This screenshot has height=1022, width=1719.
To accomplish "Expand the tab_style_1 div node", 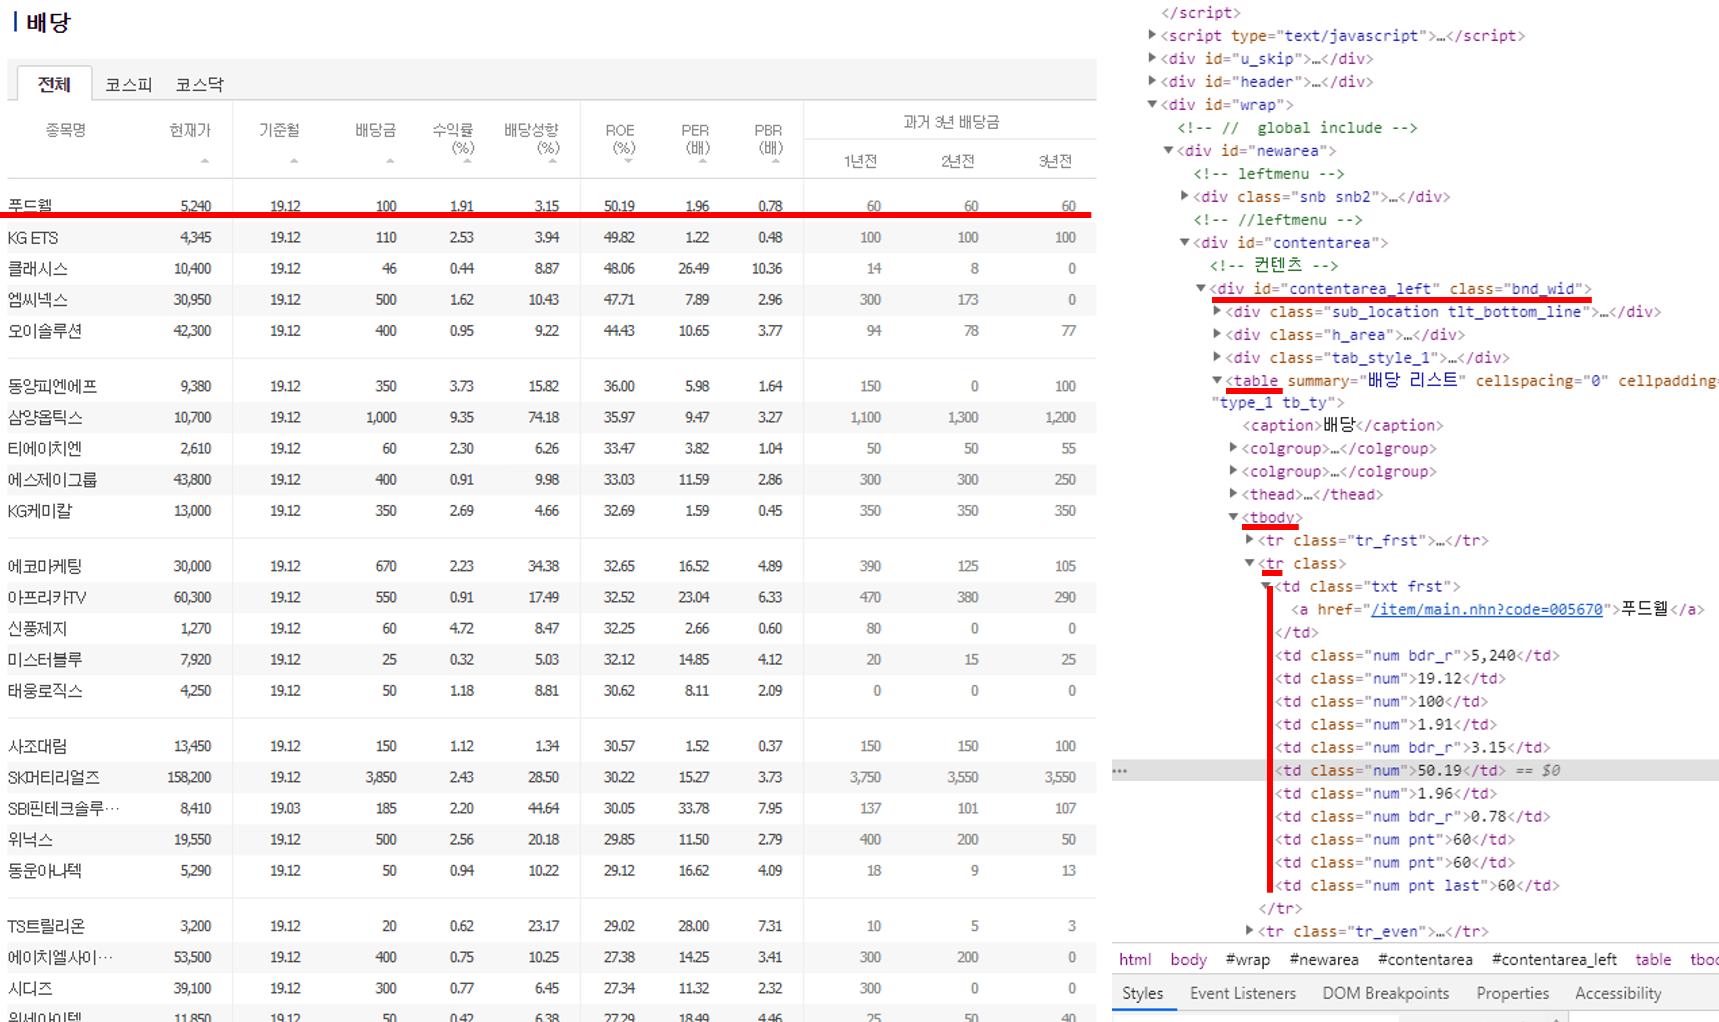I will tap(1217, 357).
